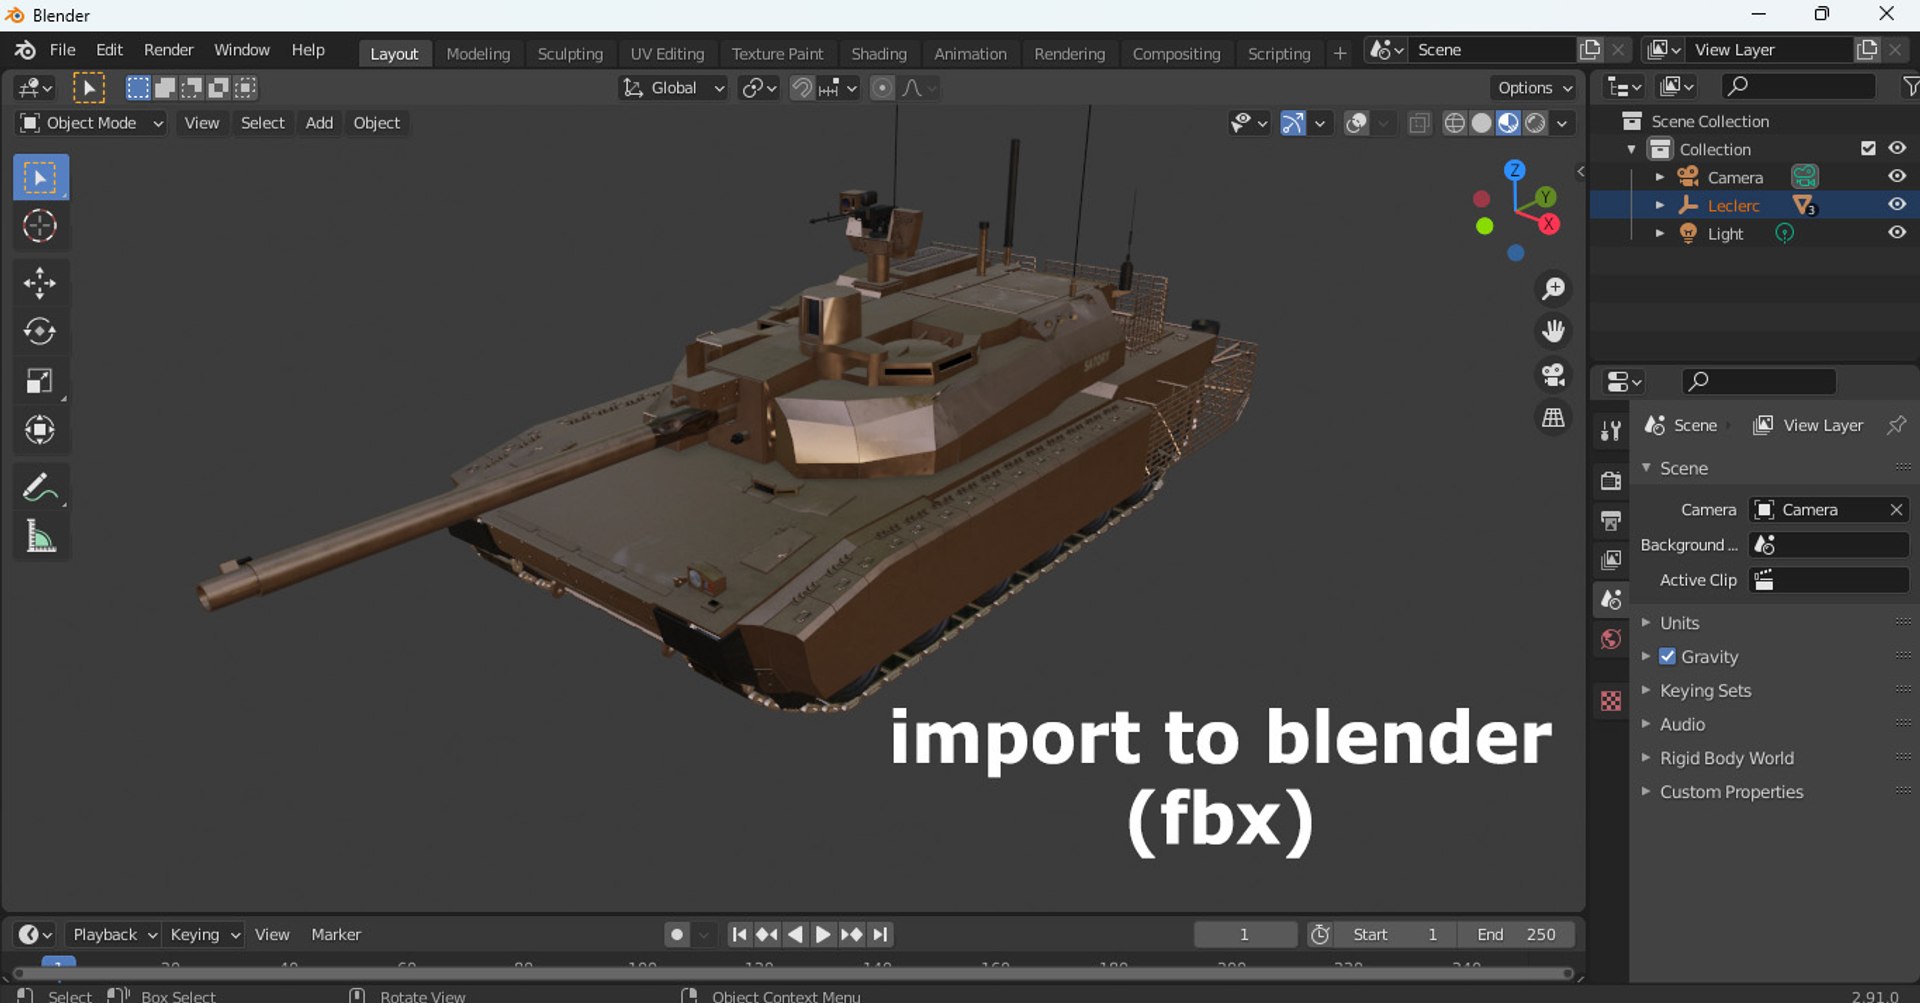The width and height of the screenshot is (1920, 1003).
Task: Expand the Custom Properties panel
Action: pos(1731,792)
